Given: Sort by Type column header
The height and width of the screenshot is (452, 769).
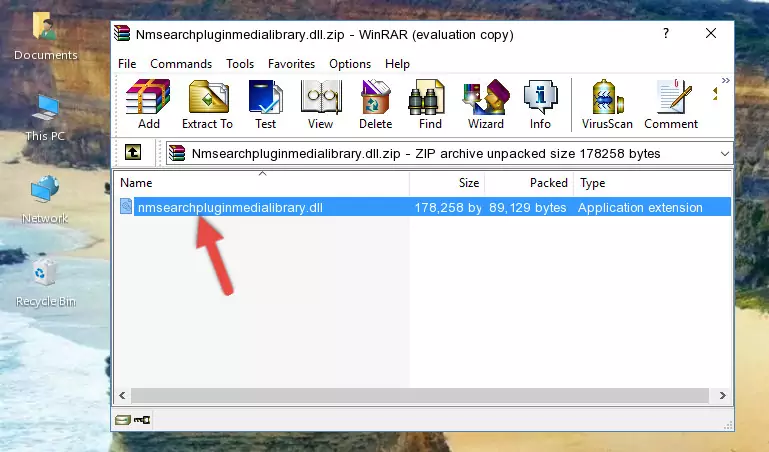Looking at the screenshot, I should point(653,183).
